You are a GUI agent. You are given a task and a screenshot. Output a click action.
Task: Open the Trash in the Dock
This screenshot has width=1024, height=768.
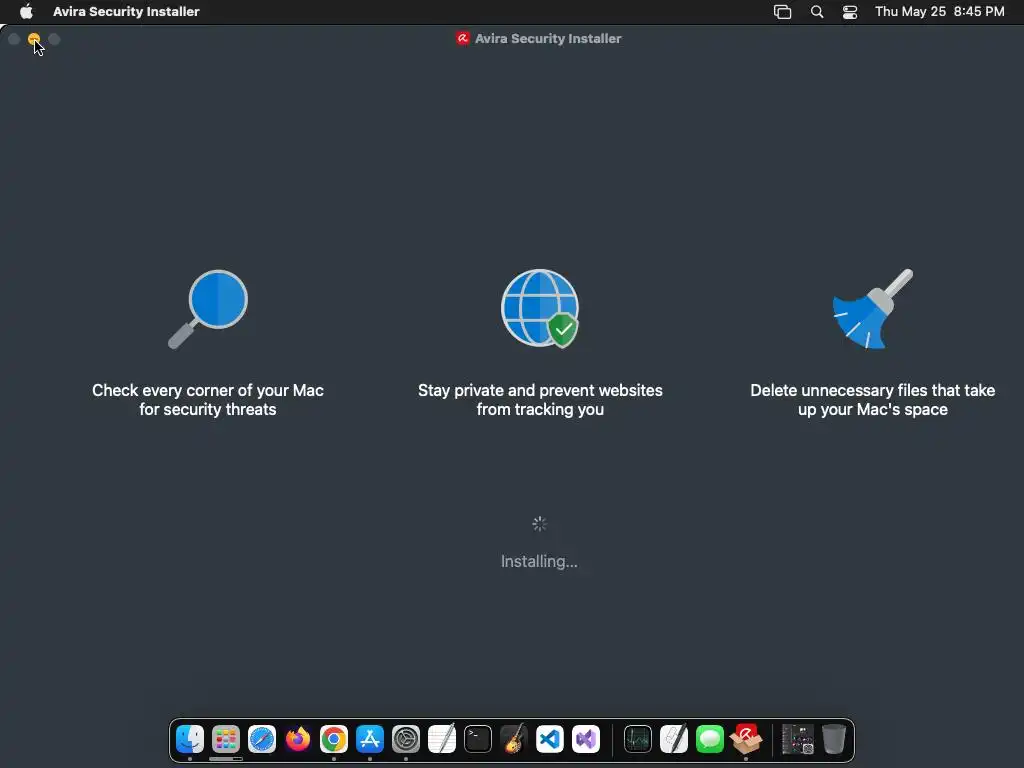(x=833, y=739)
